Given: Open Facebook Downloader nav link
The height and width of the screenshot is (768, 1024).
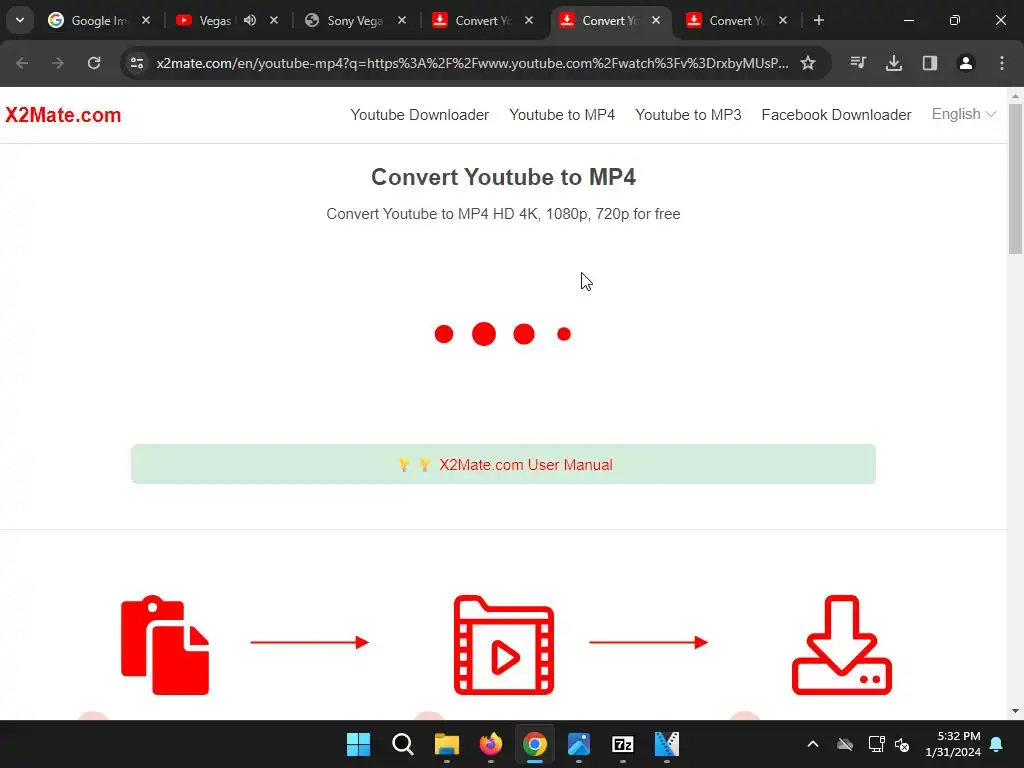Looking at the screenshot, I should [x=836, y=115].
